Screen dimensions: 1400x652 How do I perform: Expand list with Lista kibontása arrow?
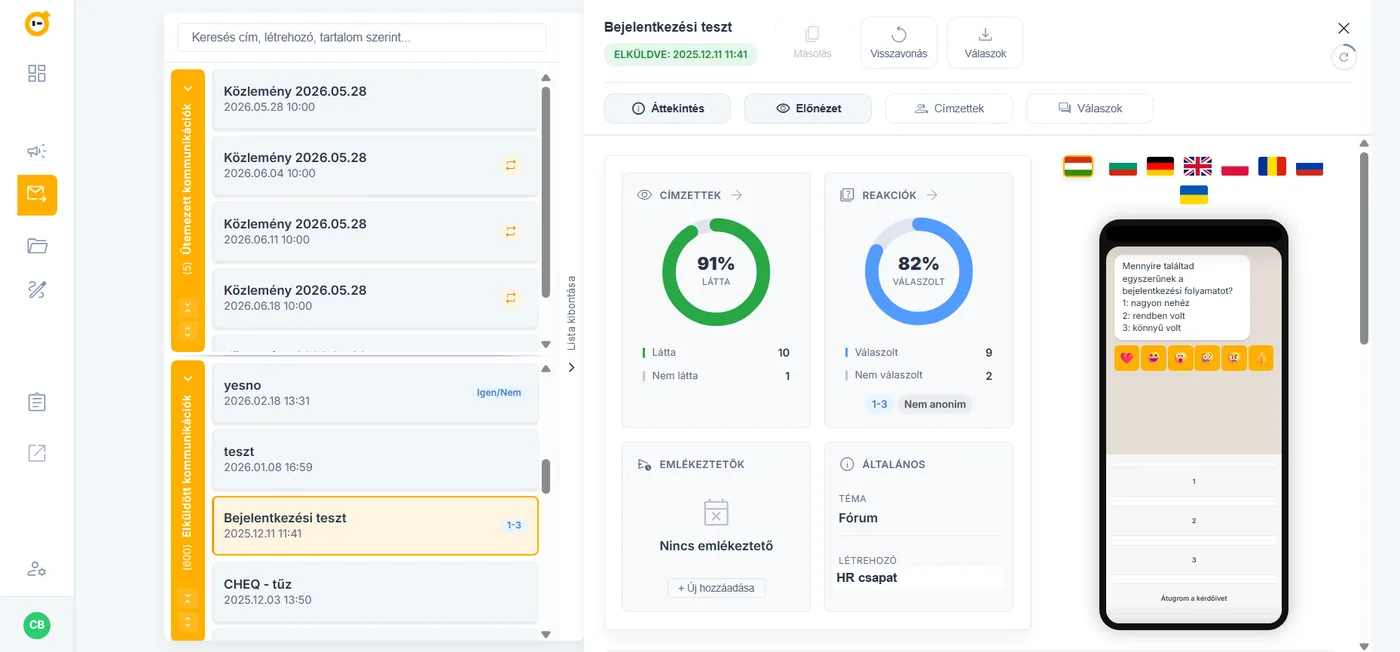(572, 367)
